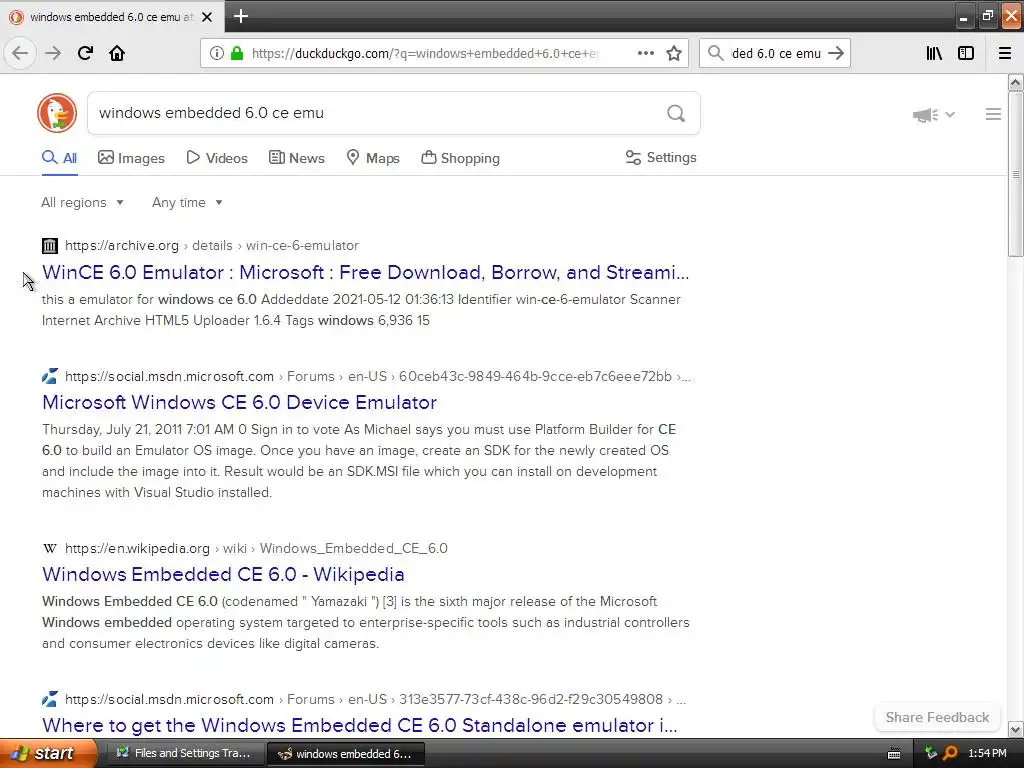The width and height of the screenshot is (1024, 768).
Task: Open the Firefox hamburger menu
Action: pos(1005,53)
